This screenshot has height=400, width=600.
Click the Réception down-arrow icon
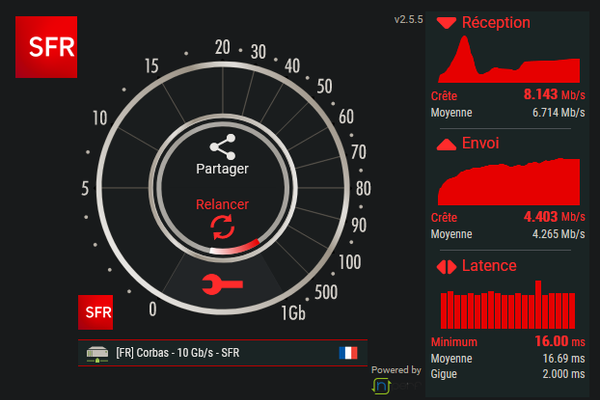(x=446, y=23)
